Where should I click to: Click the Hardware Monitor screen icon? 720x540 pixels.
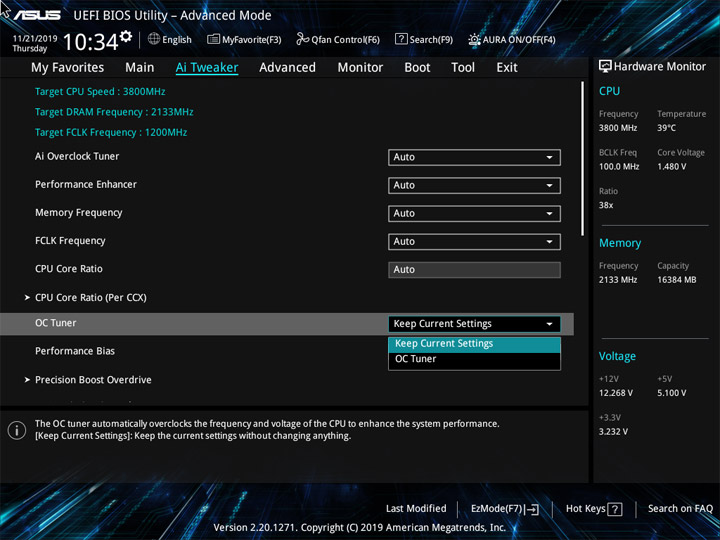pos(605,66)
